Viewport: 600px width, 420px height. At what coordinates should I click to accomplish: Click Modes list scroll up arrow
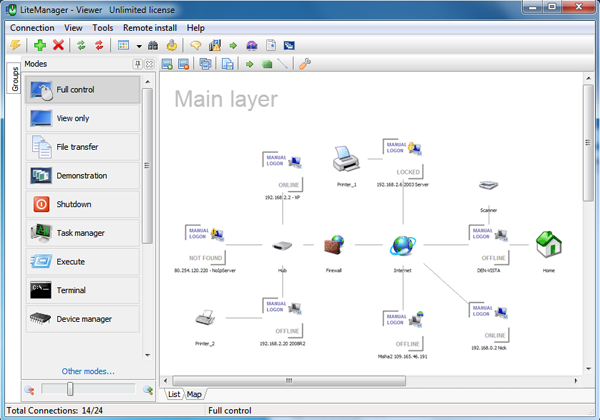[148, 82]
